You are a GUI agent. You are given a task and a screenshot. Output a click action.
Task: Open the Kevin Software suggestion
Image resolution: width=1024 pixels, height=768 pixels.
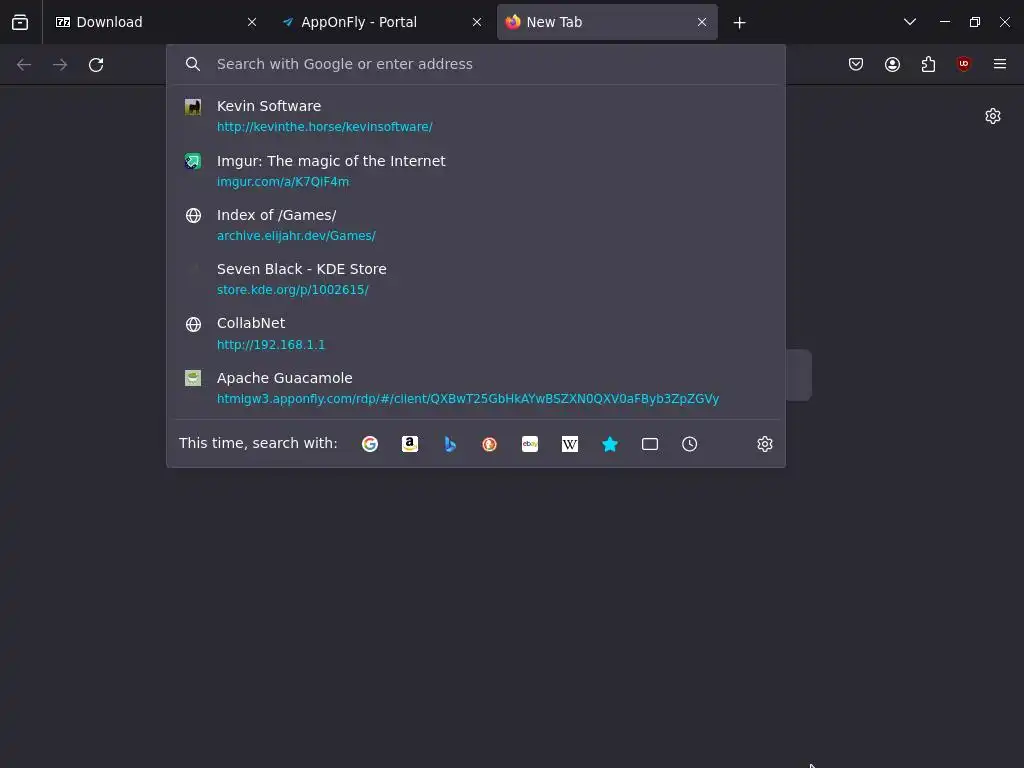[476, 116]
